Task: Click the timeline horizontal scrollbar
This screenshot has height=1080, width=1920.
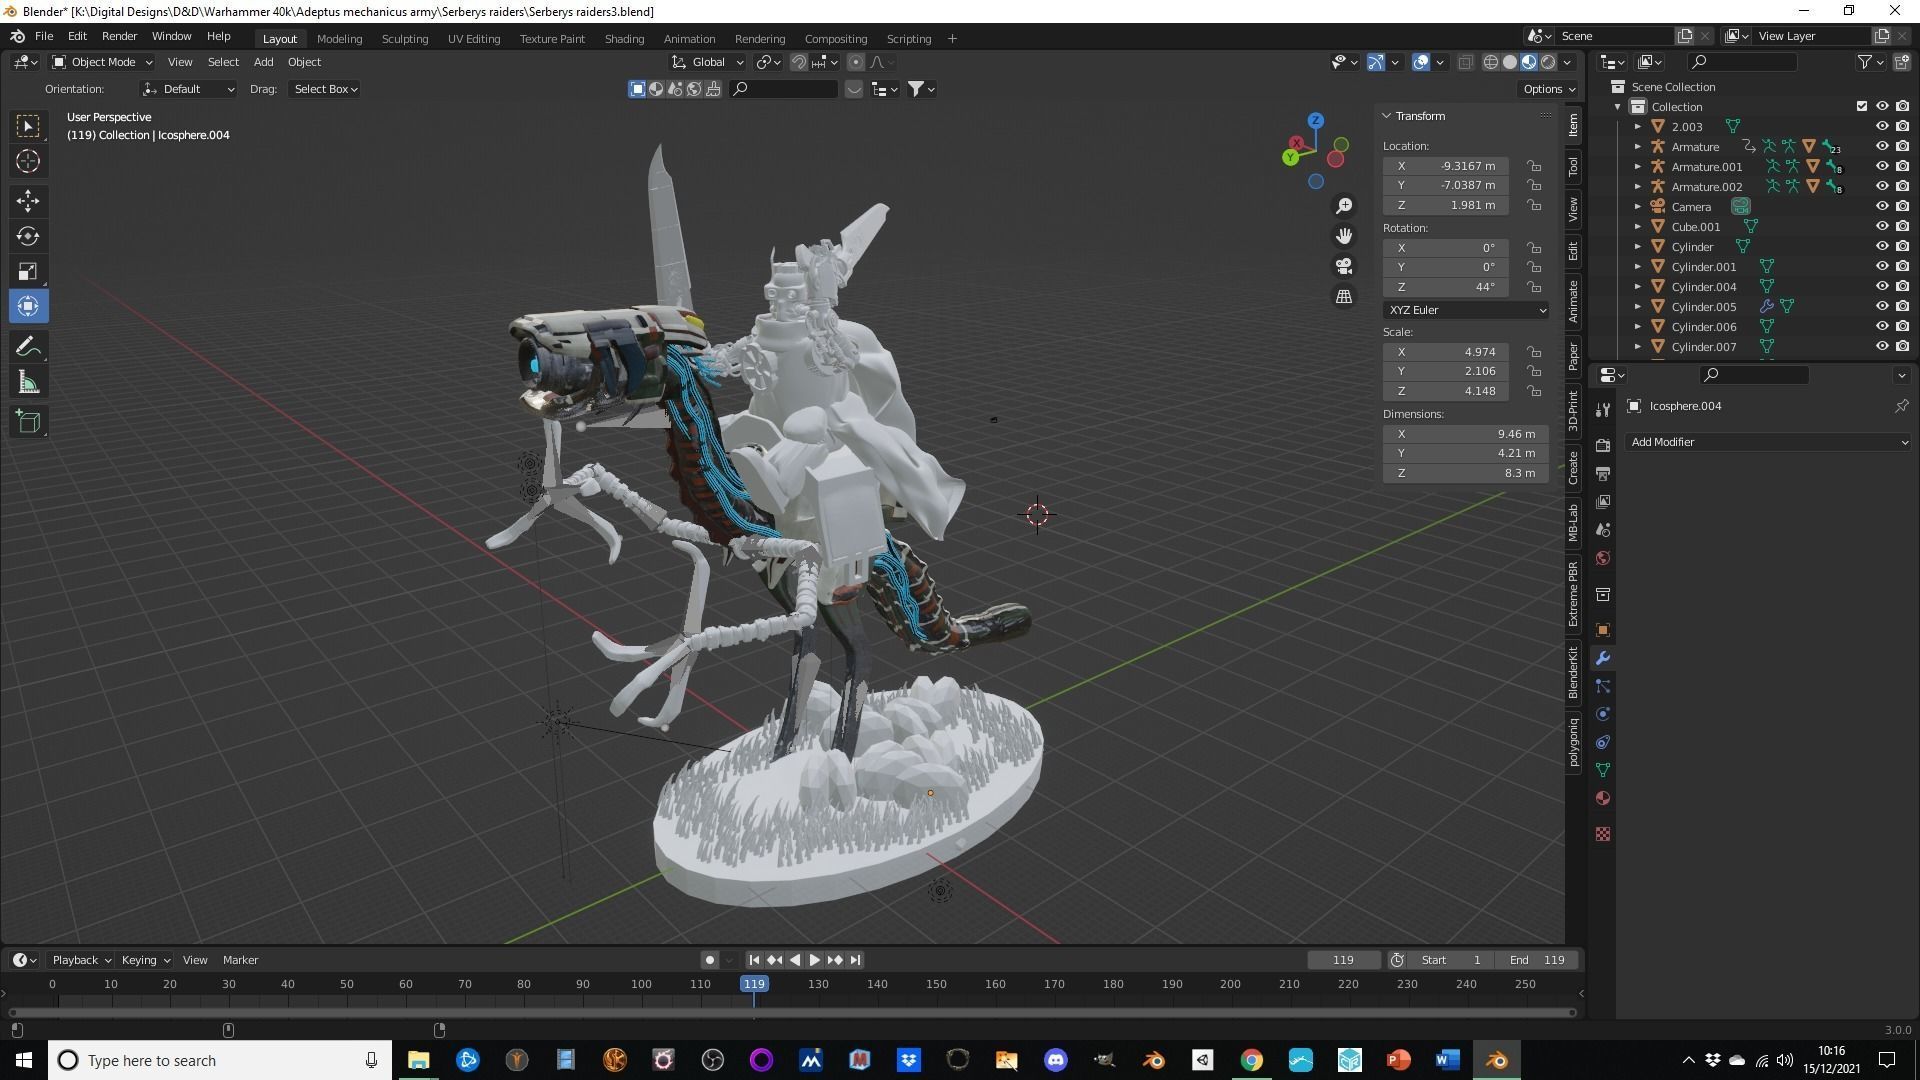Action: coord(792,1013)
